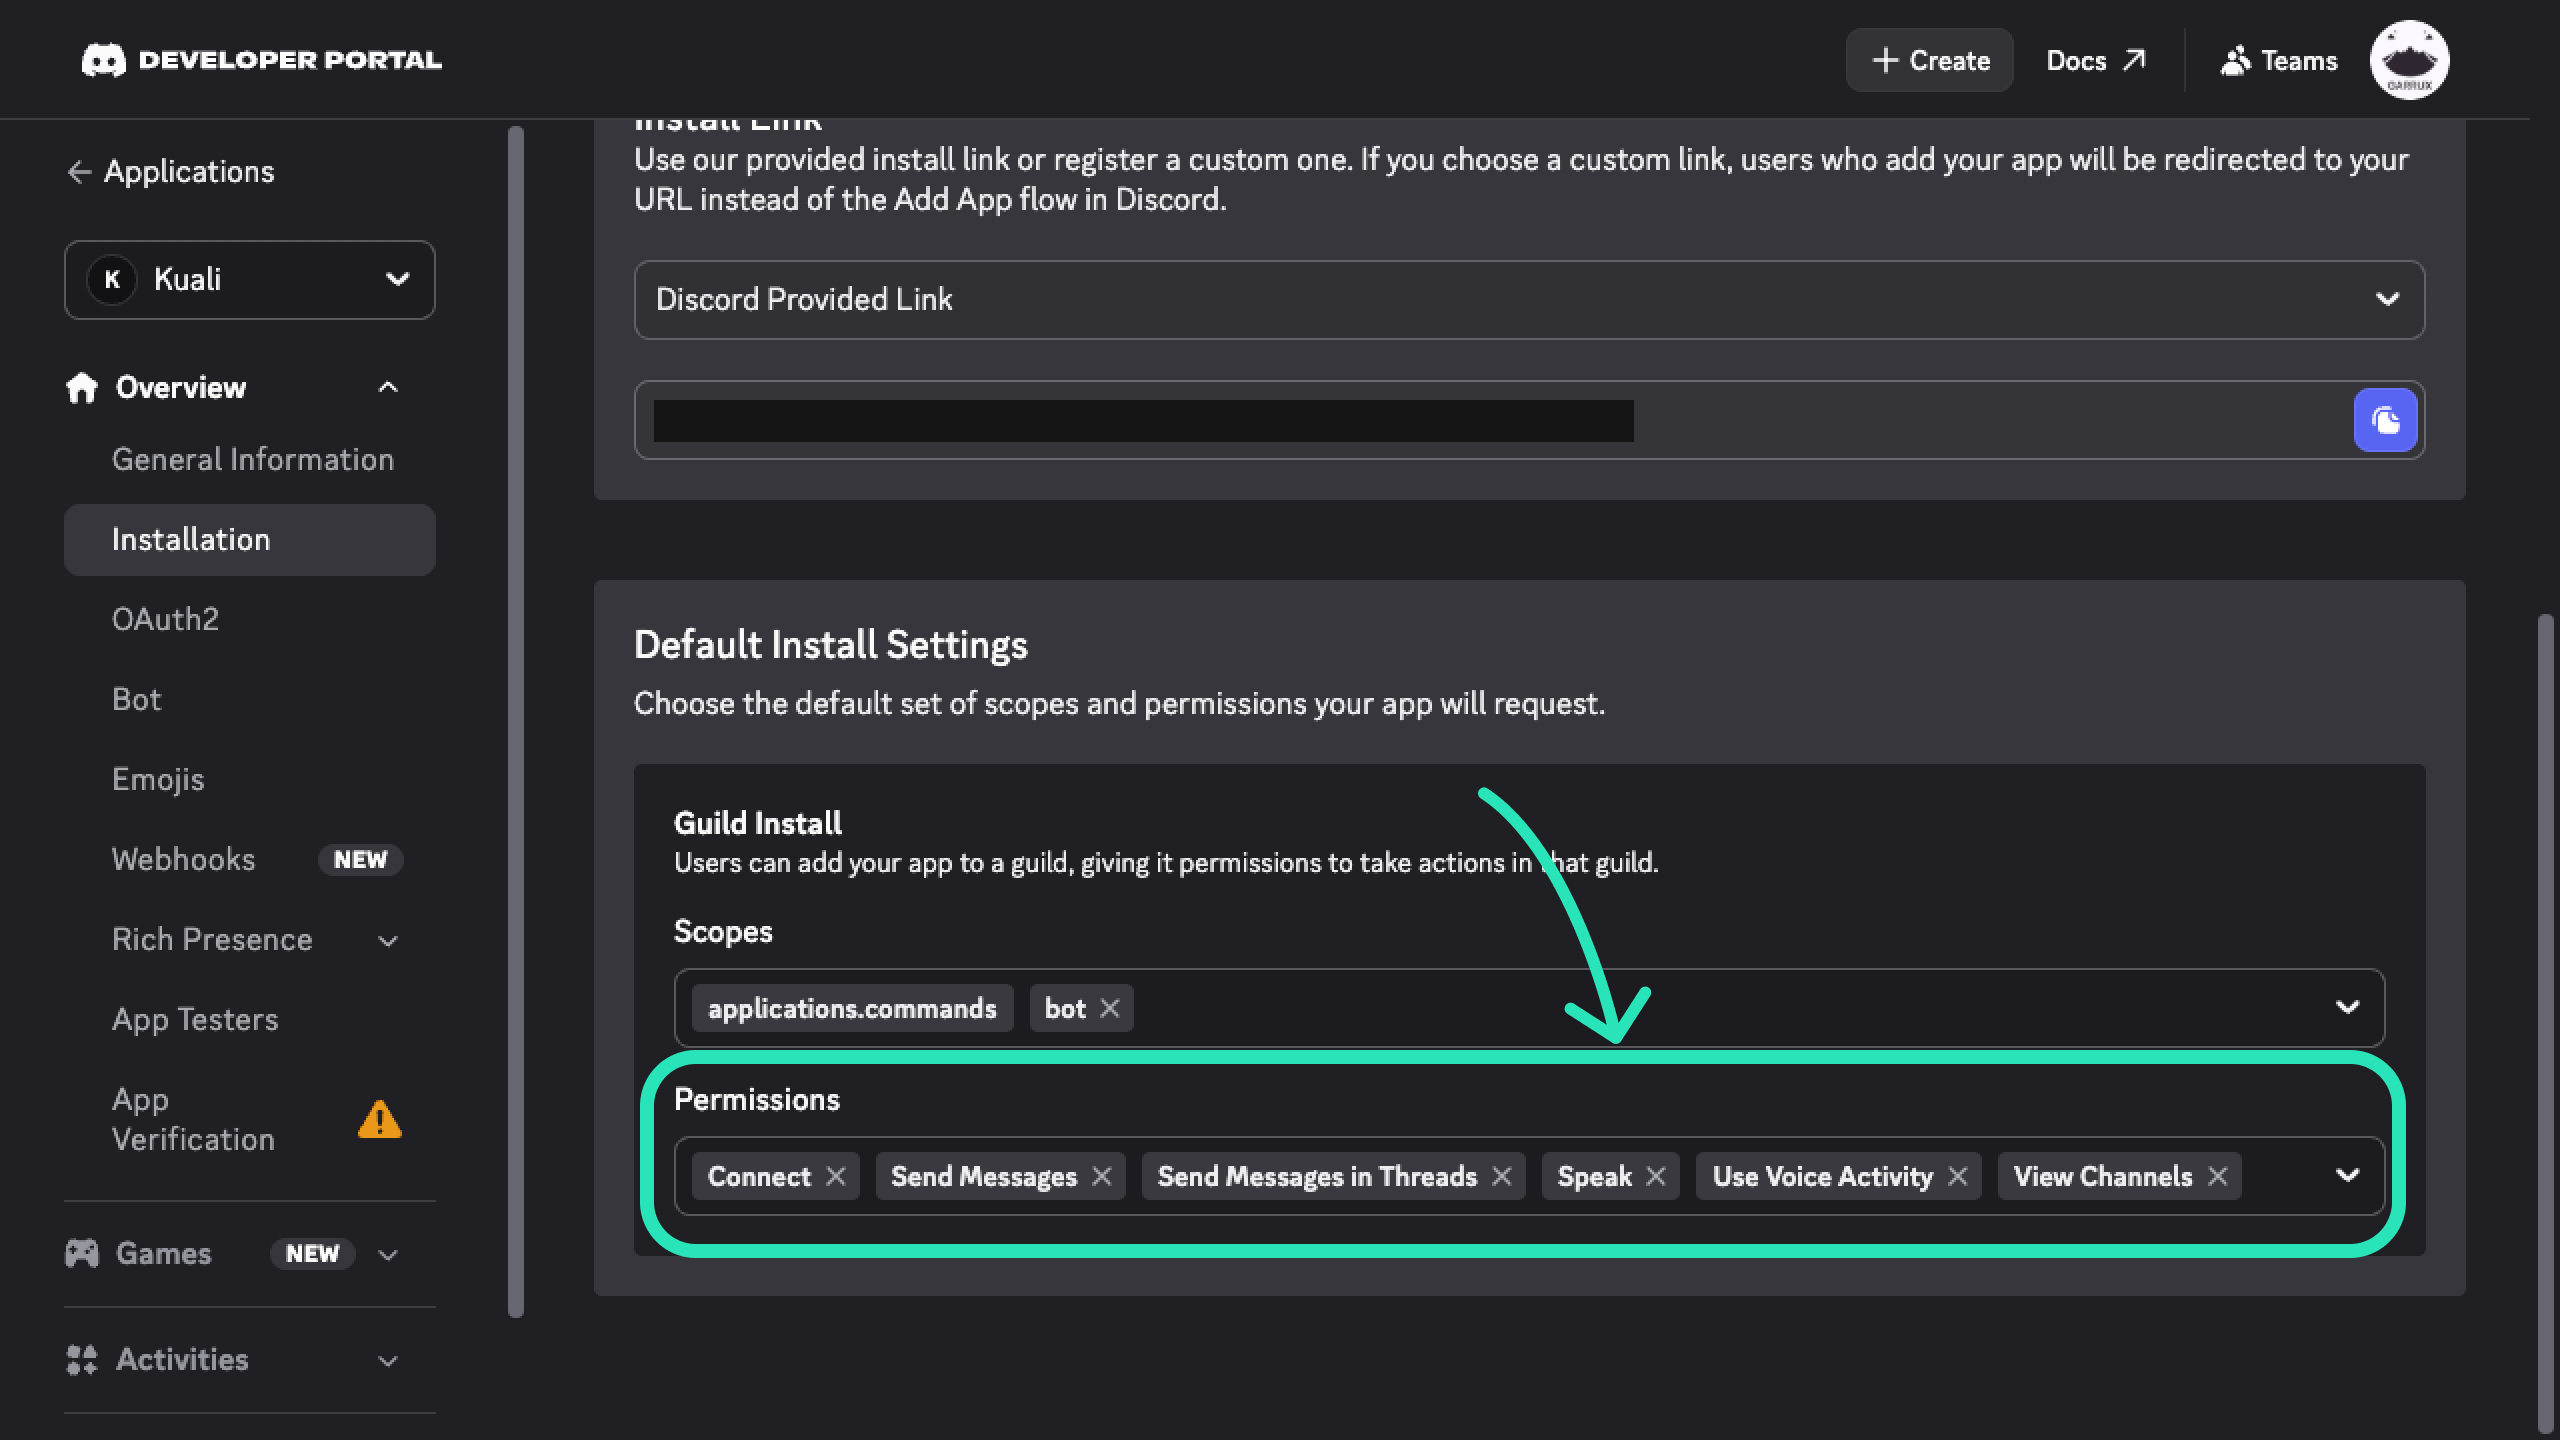Expand the Games section
2560x1440 pixels.
[x=388, y=1254]
